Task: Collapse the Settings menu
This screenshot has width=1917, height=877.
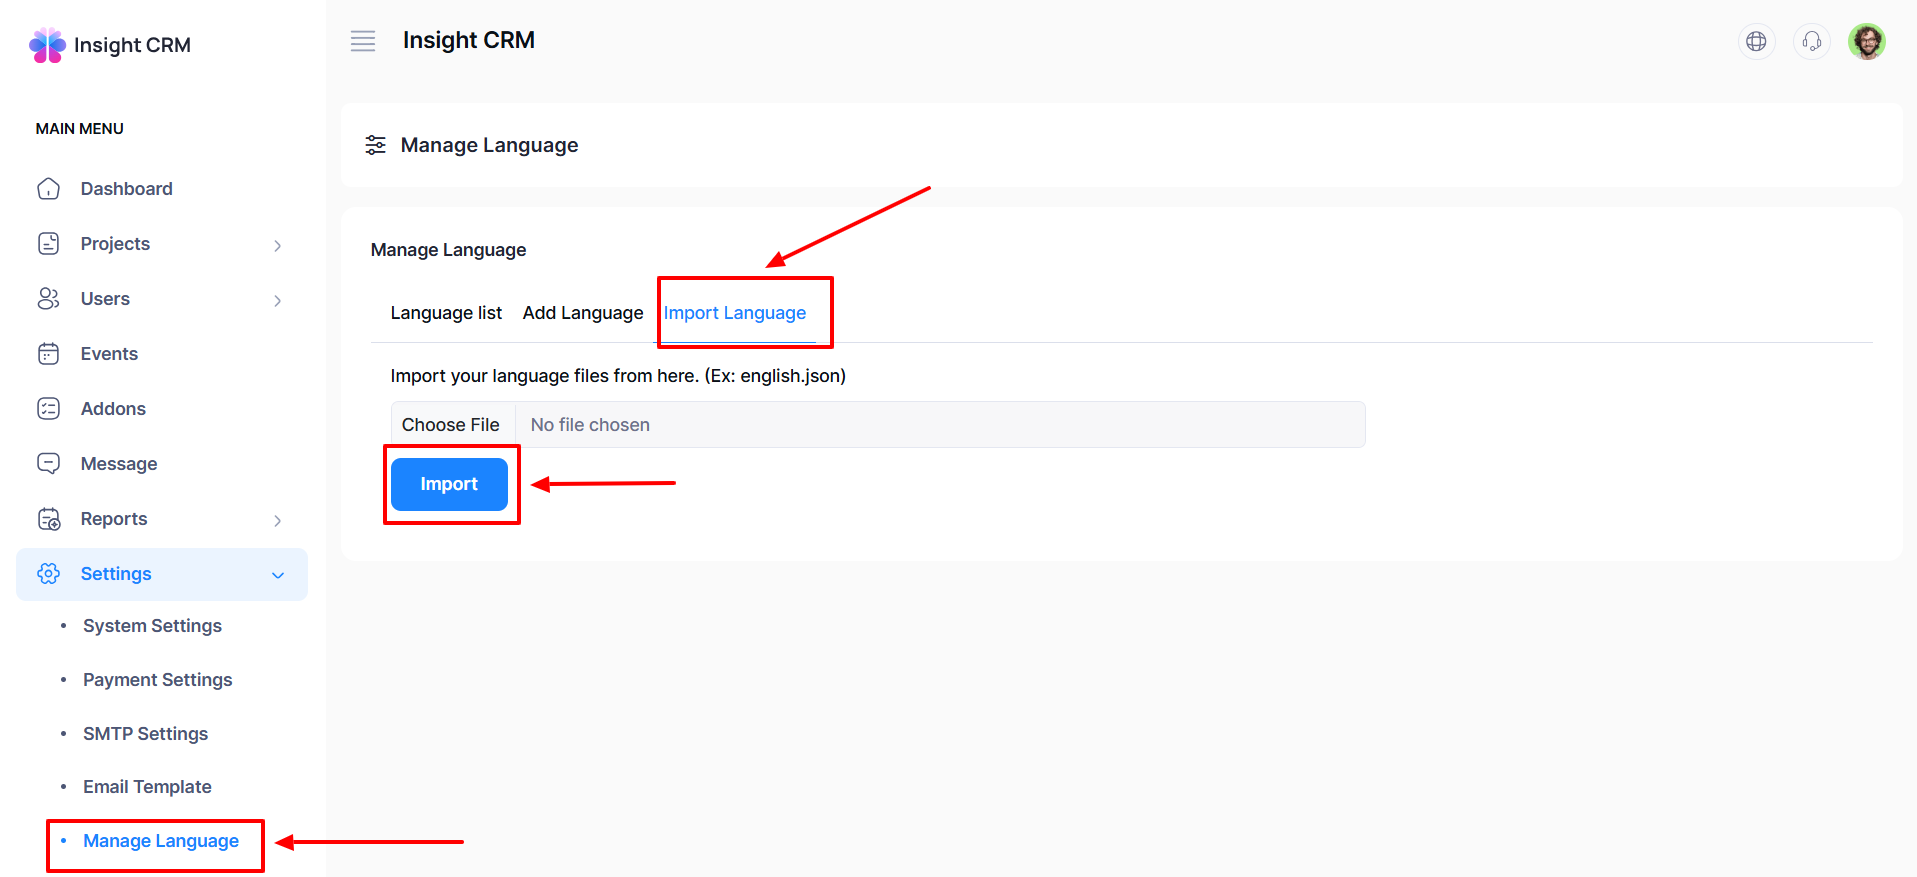Action: 278,575
